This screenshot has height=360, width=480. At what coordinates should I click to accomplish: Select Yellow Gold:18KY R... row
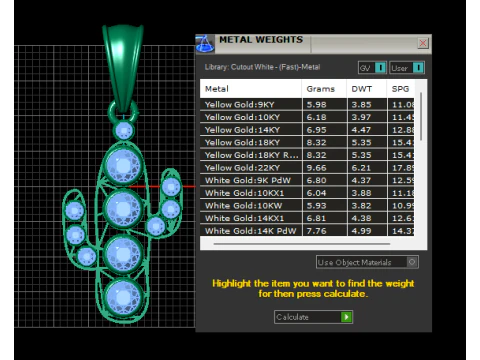[x=307, y=155]
